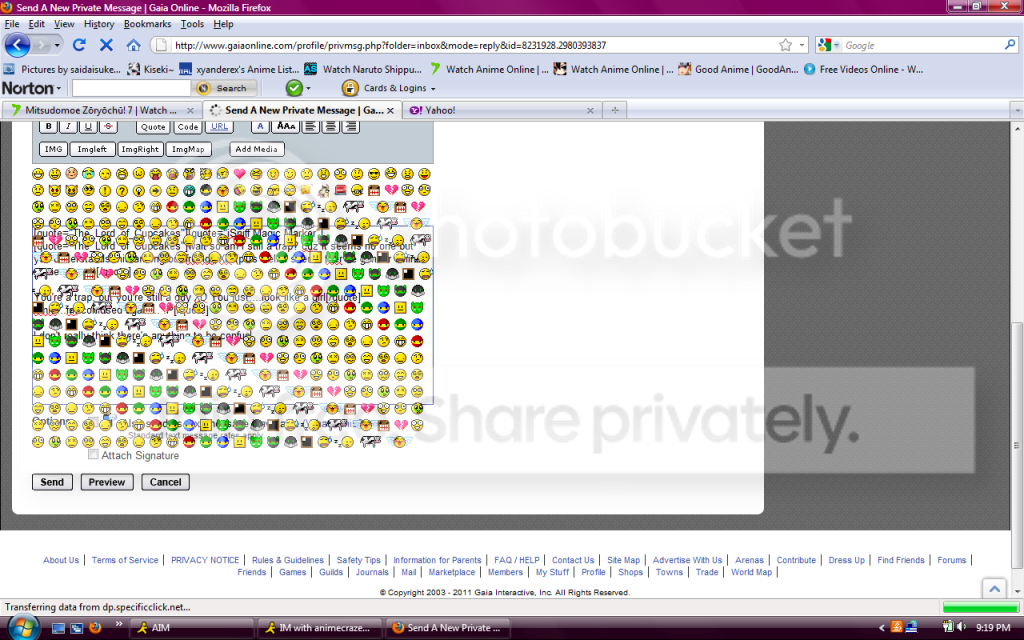
Task: Click the magnifier in the Google search box
Action: pos(1010,45)
